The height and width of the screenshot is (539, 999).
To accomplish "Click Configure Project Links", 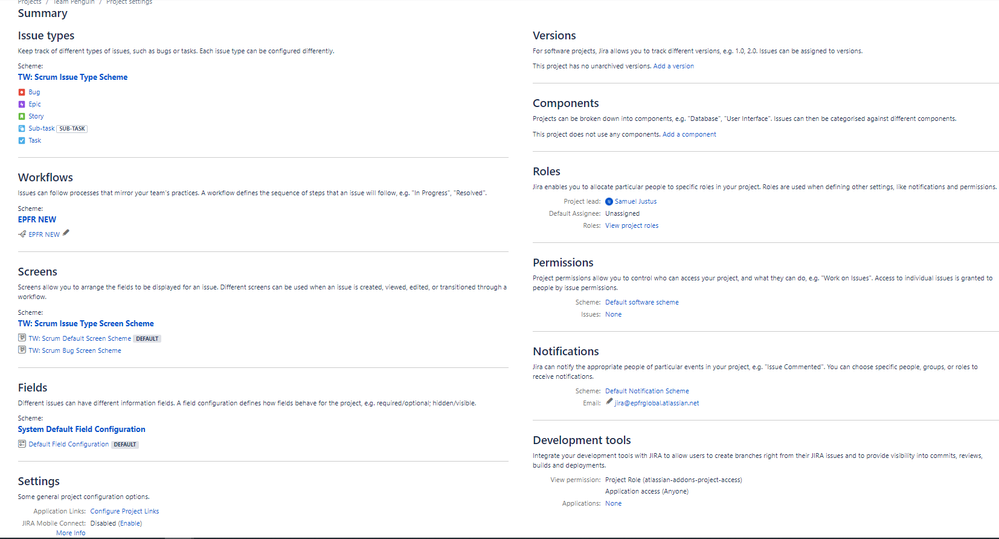I will 125,512.
